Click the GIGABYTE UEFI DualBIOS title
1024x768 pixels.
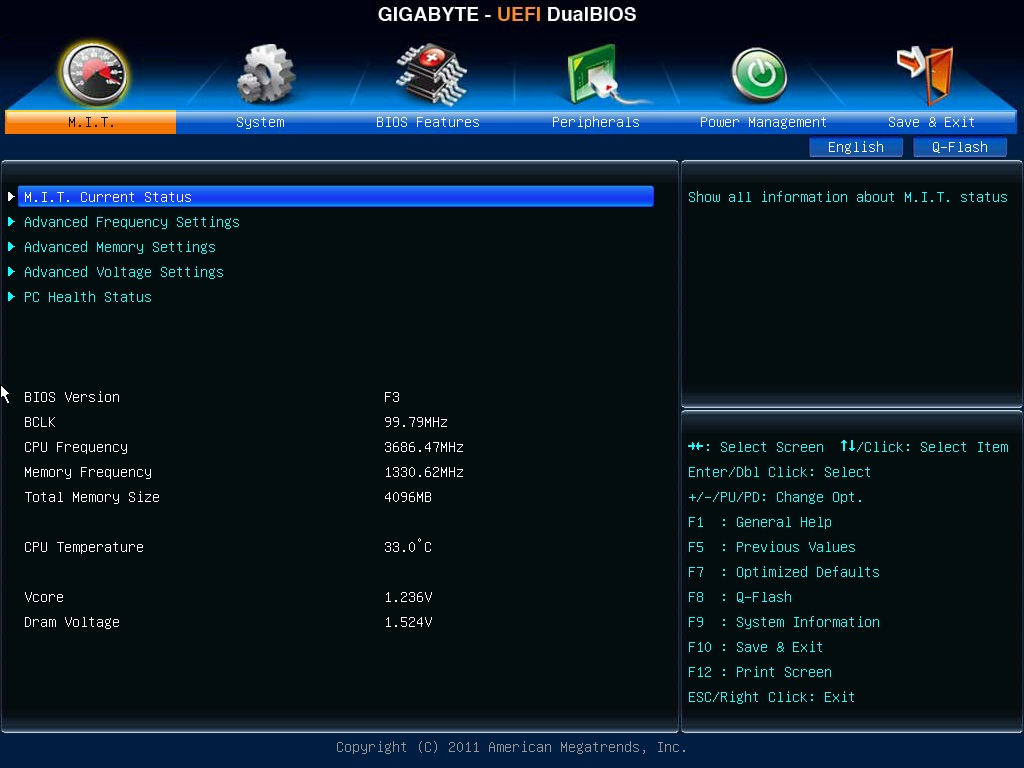coord(507,14)
